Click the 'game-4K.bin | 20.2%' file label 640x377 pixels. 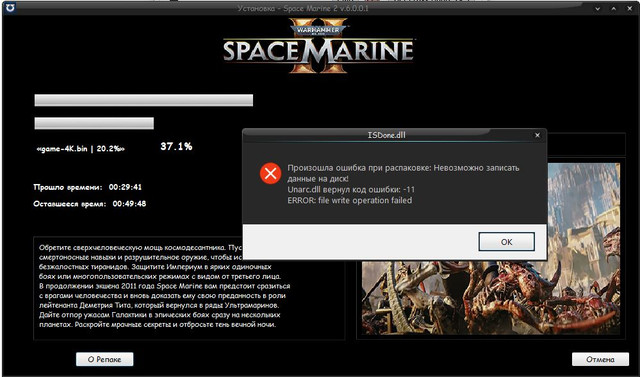pos(80,149)
